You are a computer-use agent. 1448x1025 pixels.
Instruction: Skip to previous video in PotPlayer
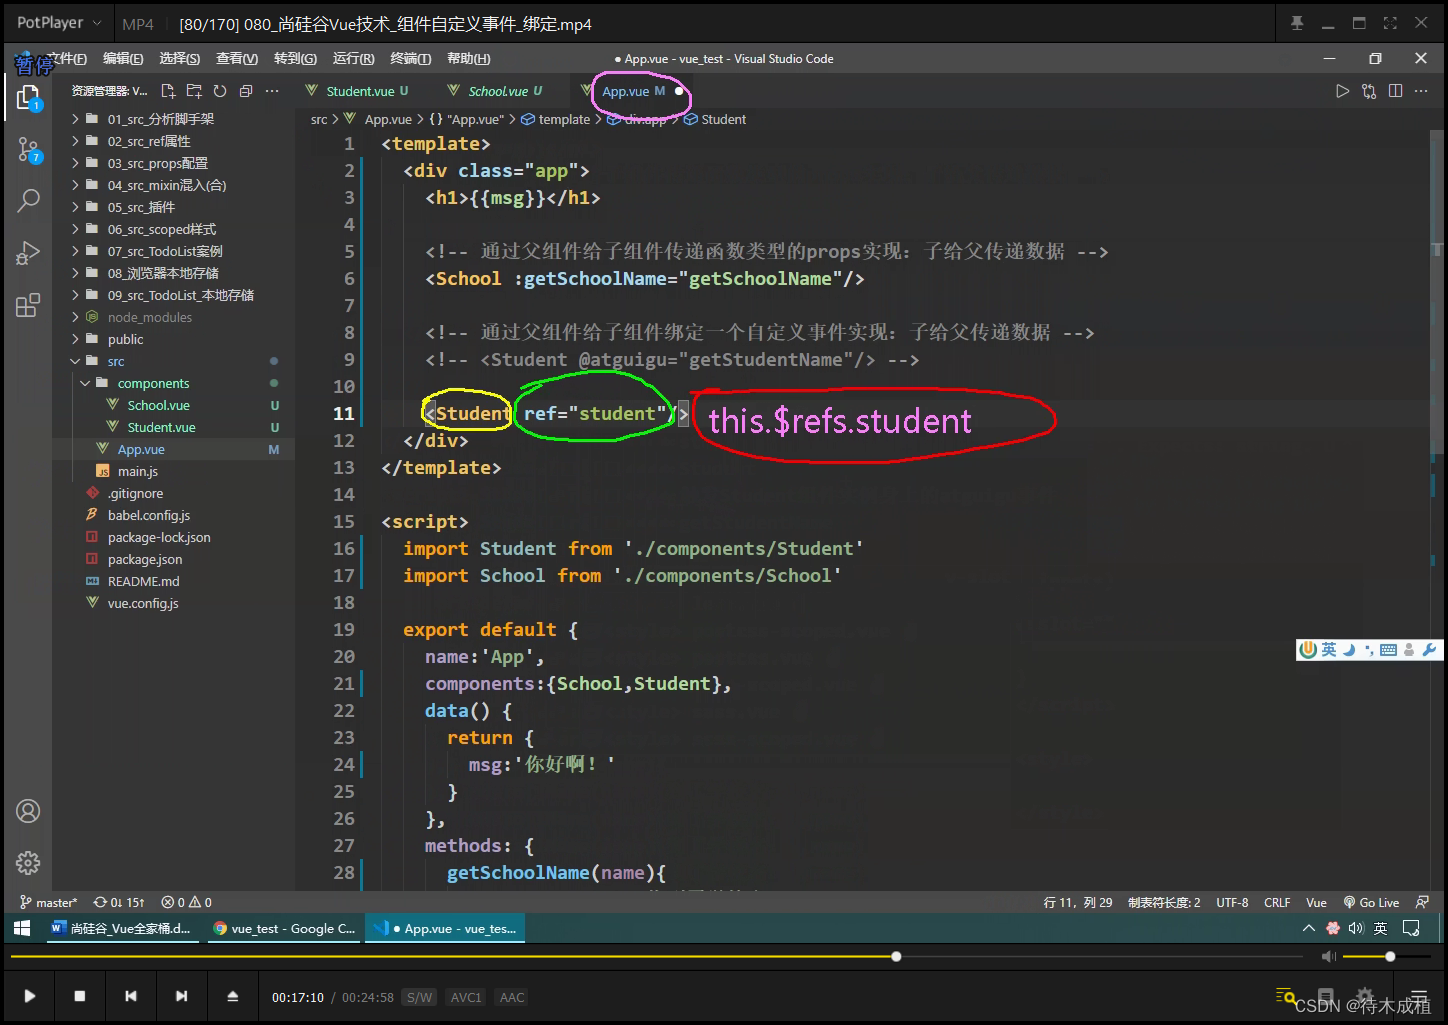131,996
